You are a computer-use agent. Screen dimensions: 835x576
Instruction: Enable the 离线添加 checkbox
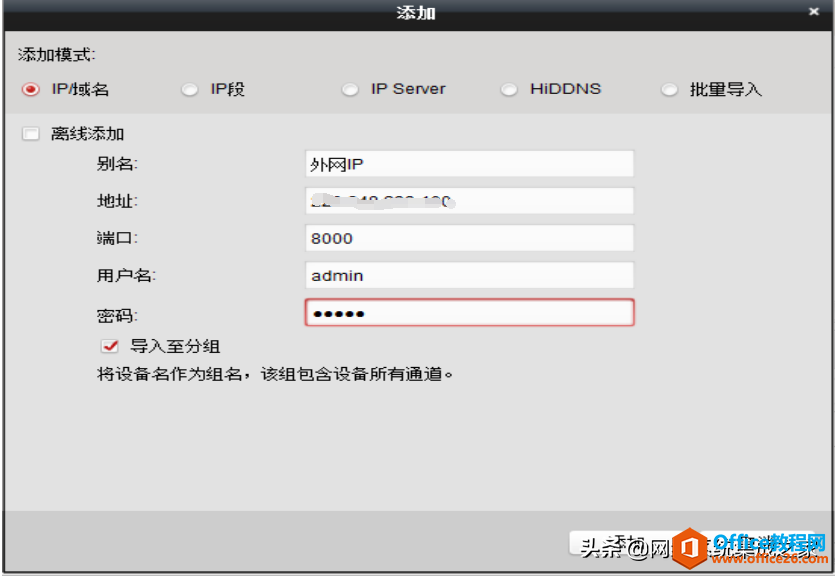click(x=30, y=134)
